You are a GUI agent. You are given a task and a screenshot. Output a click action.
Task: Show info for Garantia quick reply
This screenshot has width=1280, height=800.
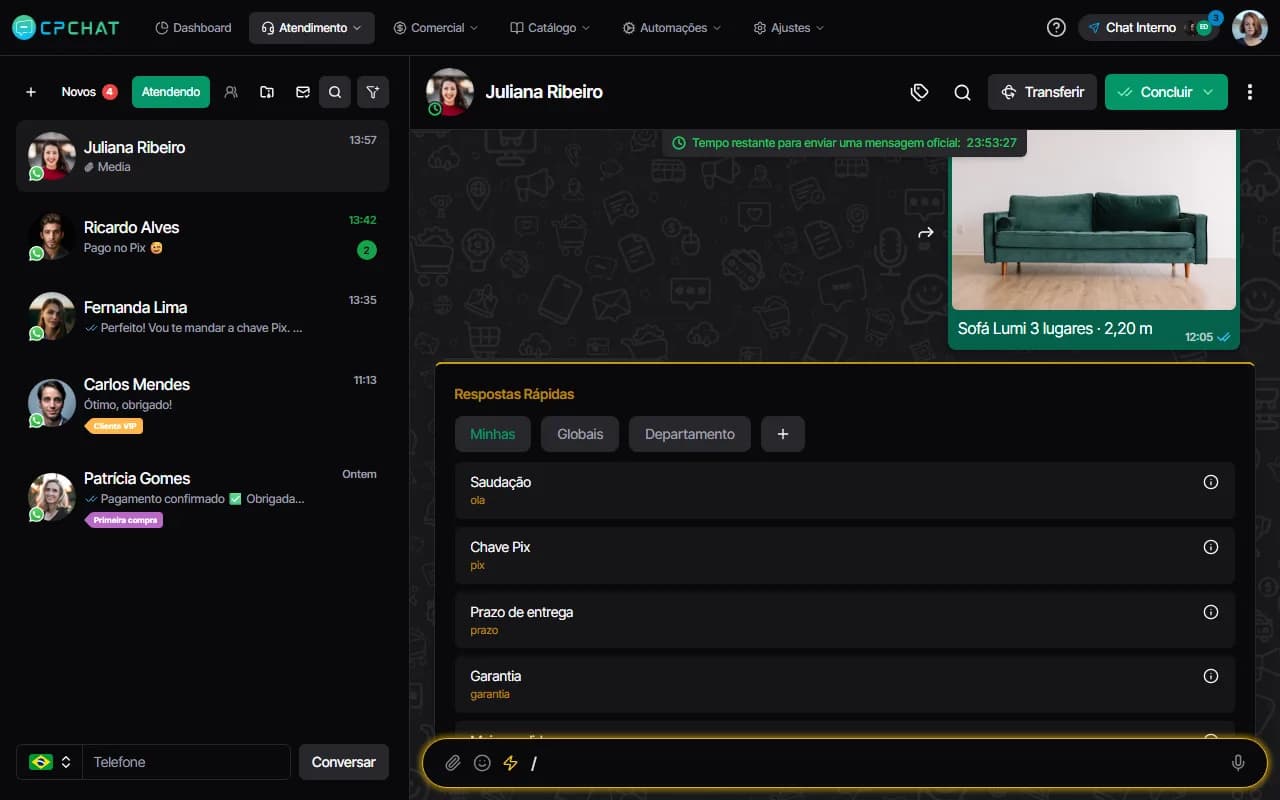click(1211, 676)
